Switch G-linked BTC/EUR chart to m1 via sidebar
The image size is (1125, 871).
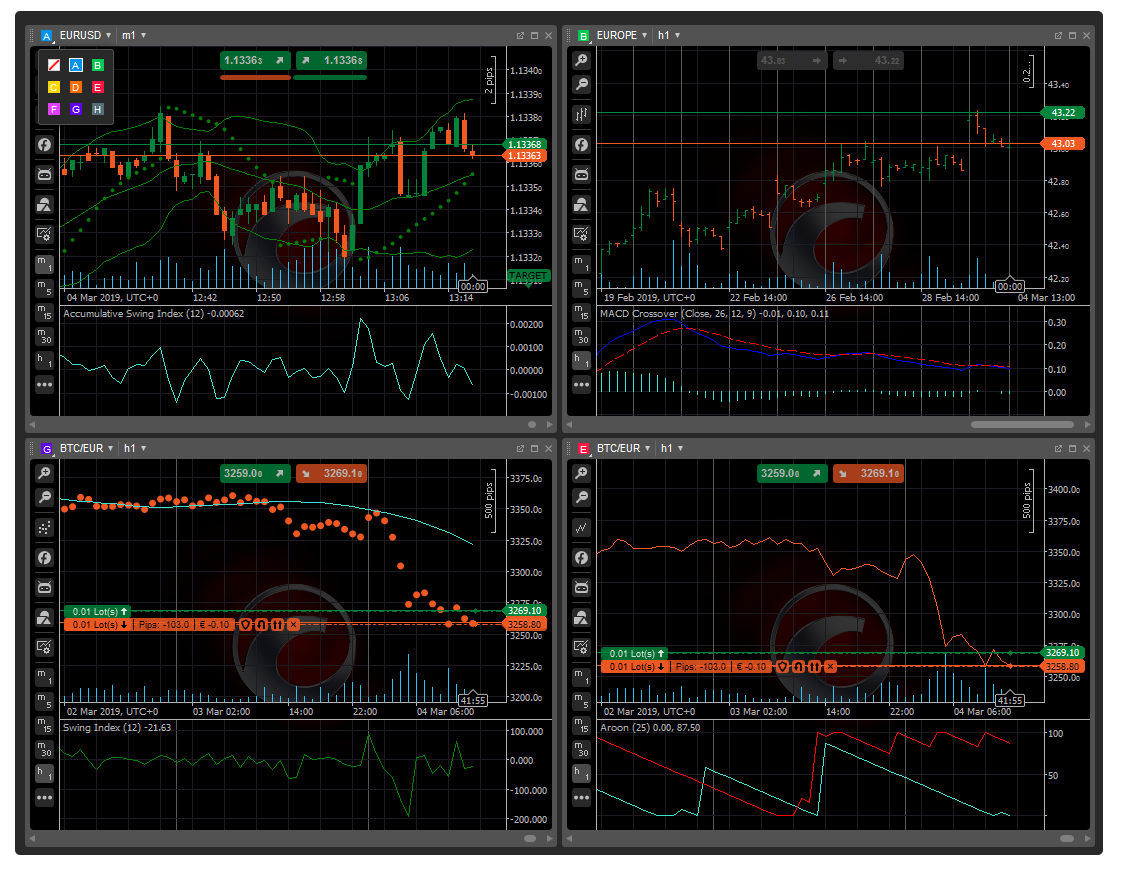(44, 677)
